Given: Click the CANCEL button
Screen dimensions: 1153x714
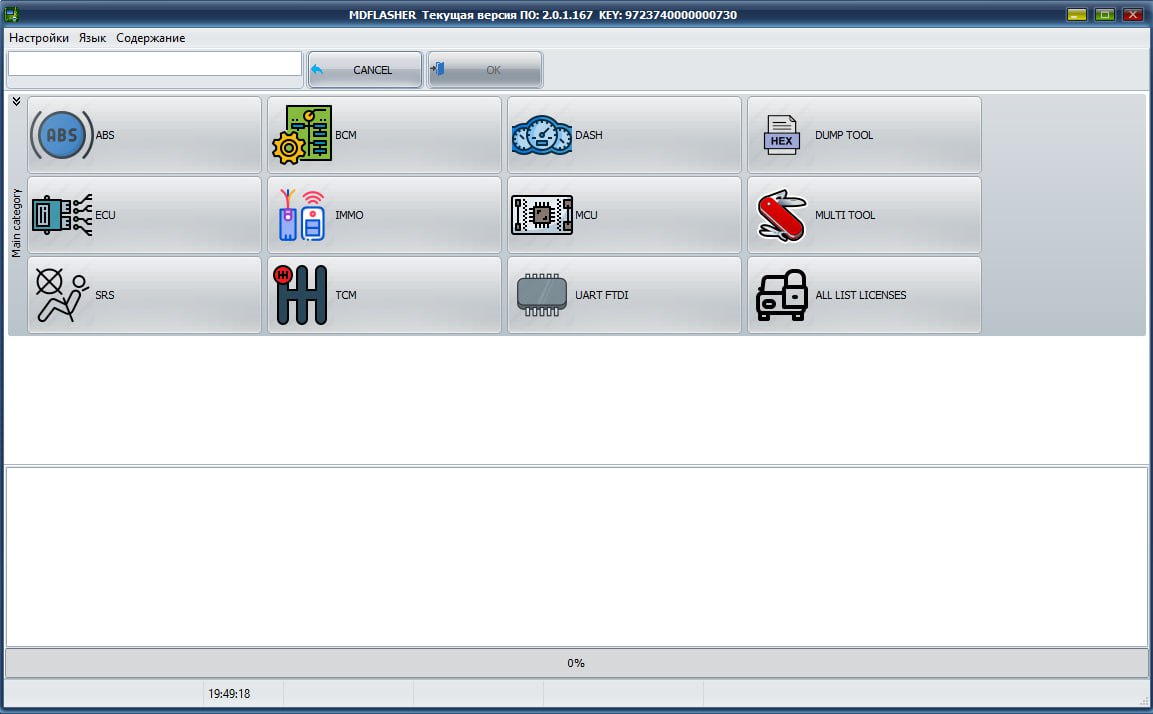Looking at the screenshot, I should pyautogui.click(x=365, y=70).
